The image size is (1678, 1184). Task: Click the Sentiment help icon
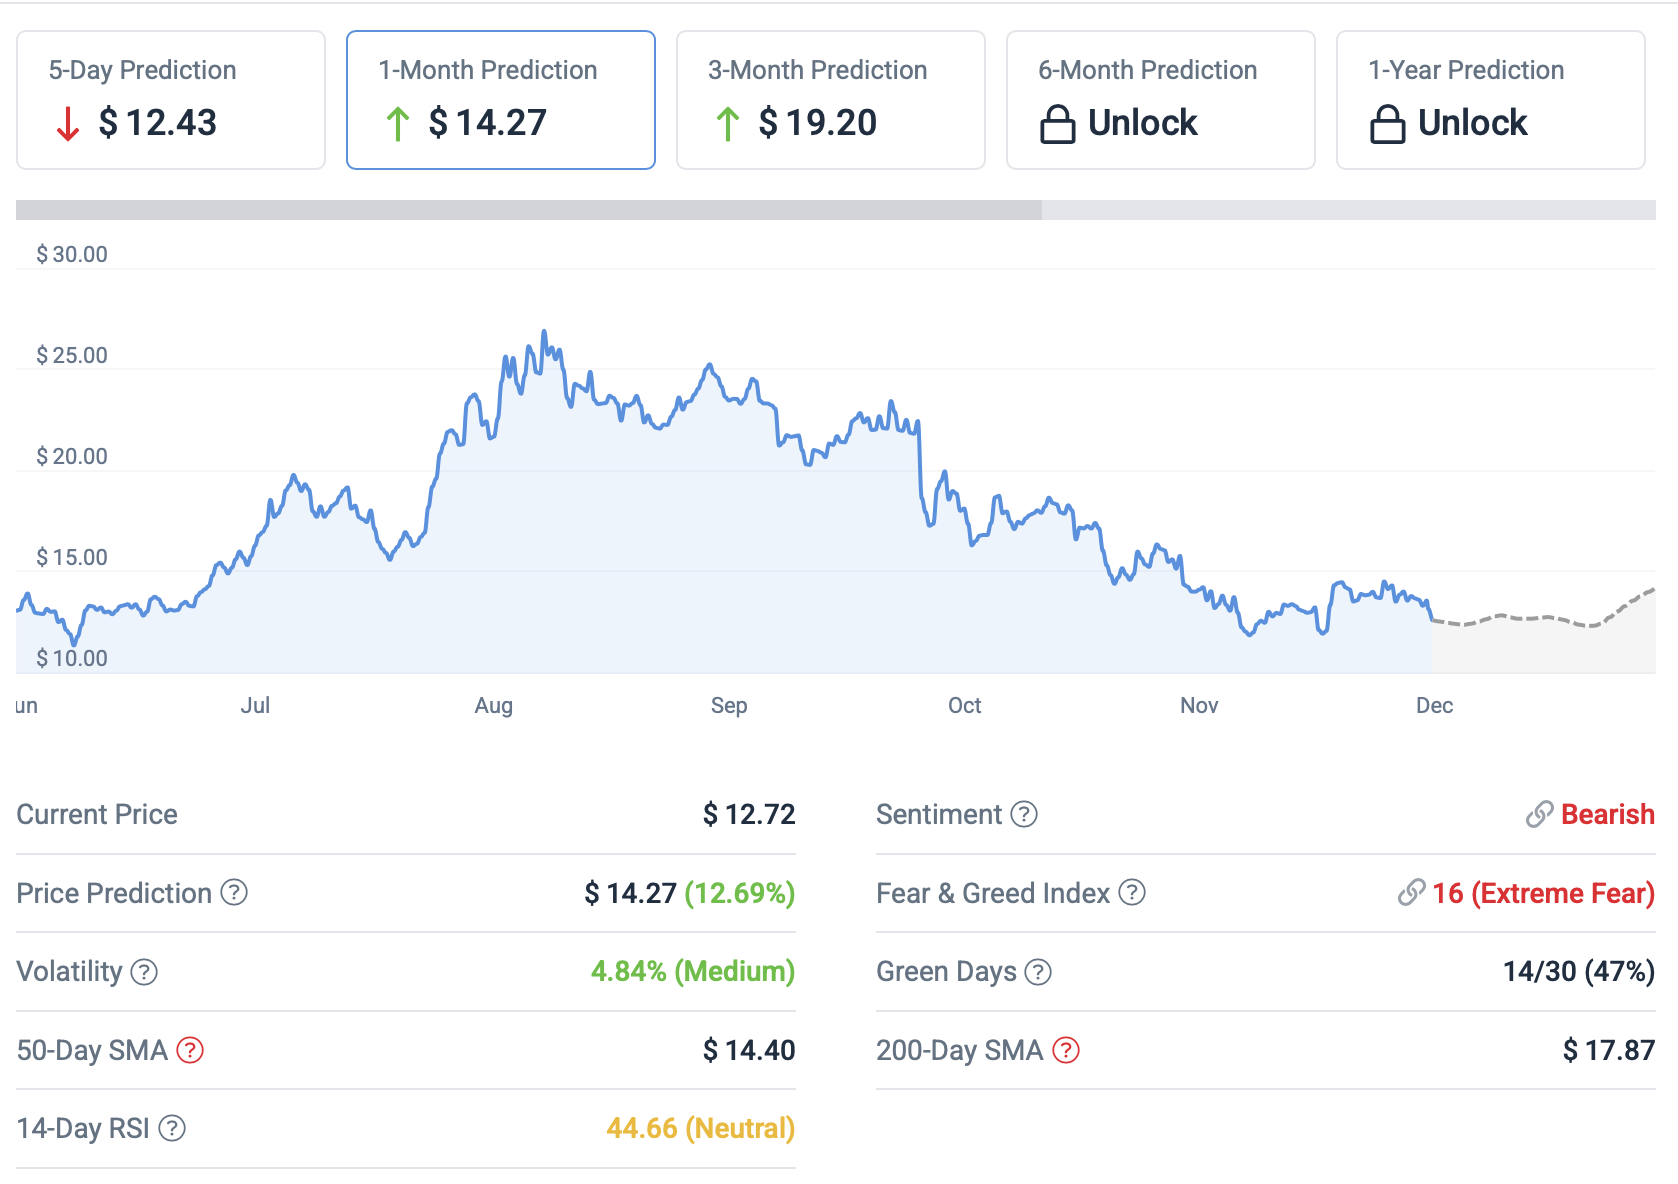[1024, 814]
